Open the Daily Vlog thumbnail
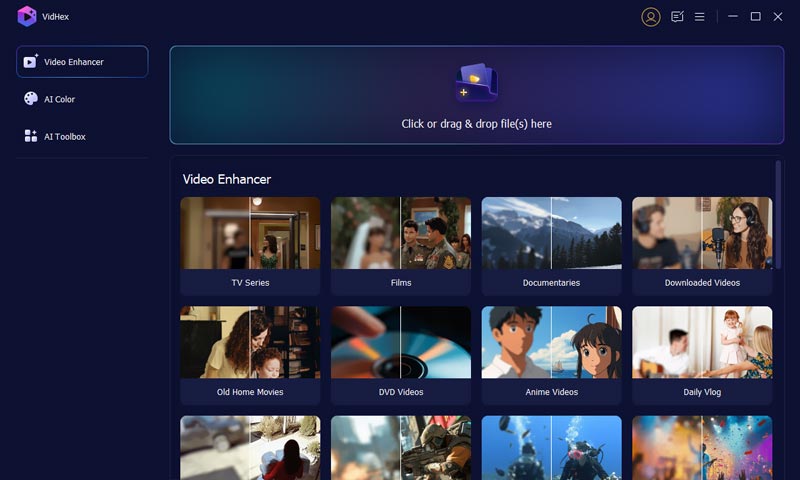Screen dimensions: 800x480 [x=702, y=342]
